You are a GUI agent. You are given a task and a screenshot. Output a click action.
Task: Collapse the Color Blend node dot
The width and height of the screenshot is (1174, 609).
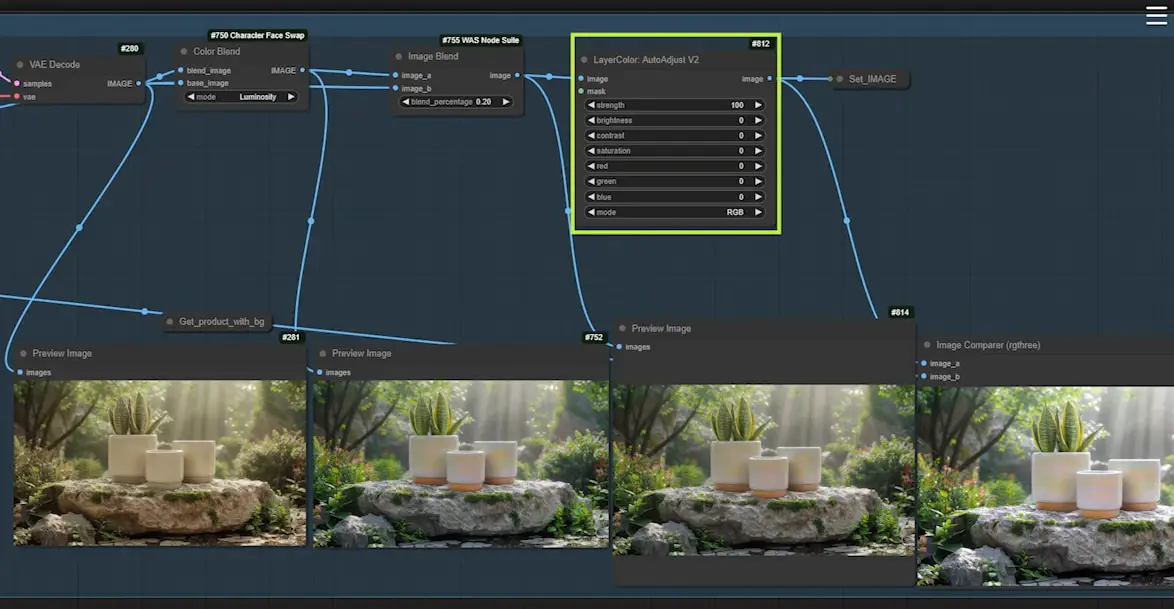pyautogui.click(x=183, y=52)
